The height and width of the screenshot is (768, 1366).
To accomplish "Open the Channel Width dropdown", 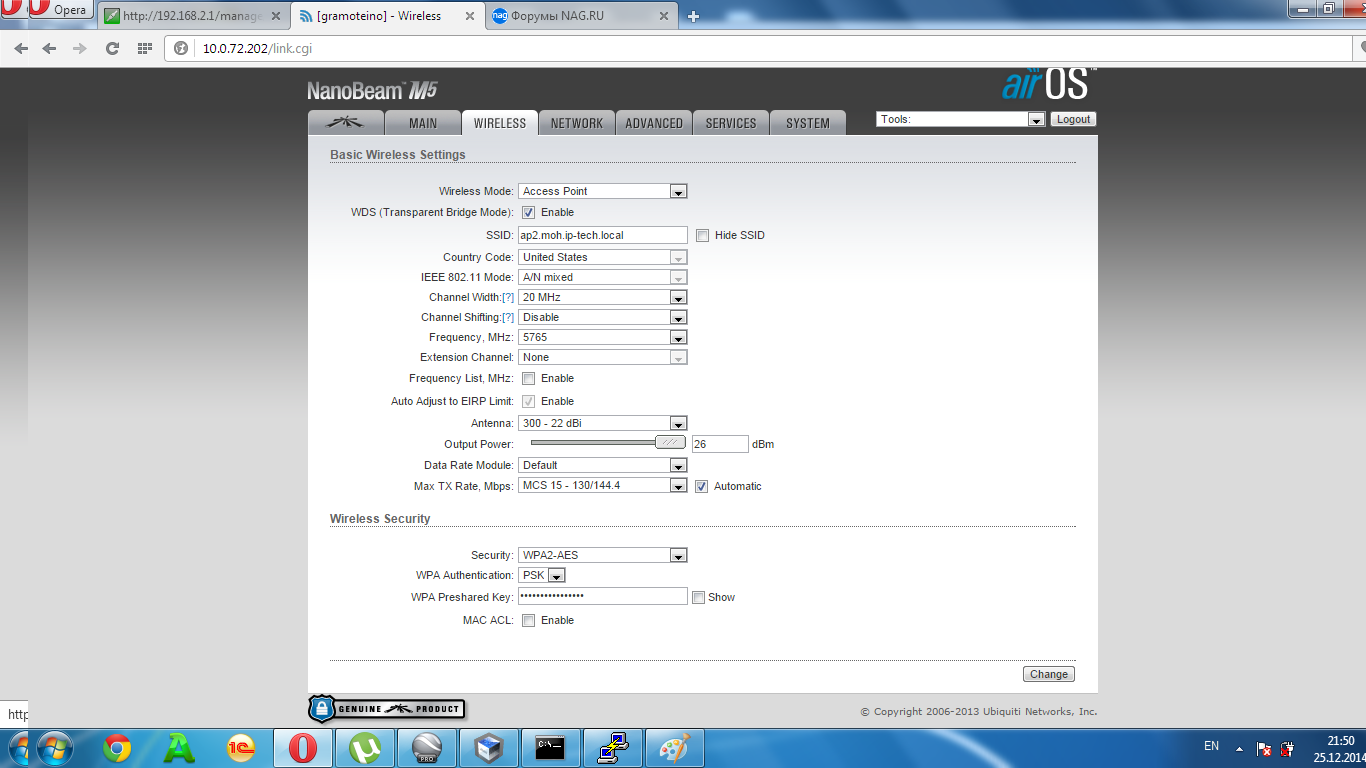I will pyautogui.click(x=603, y=297).
